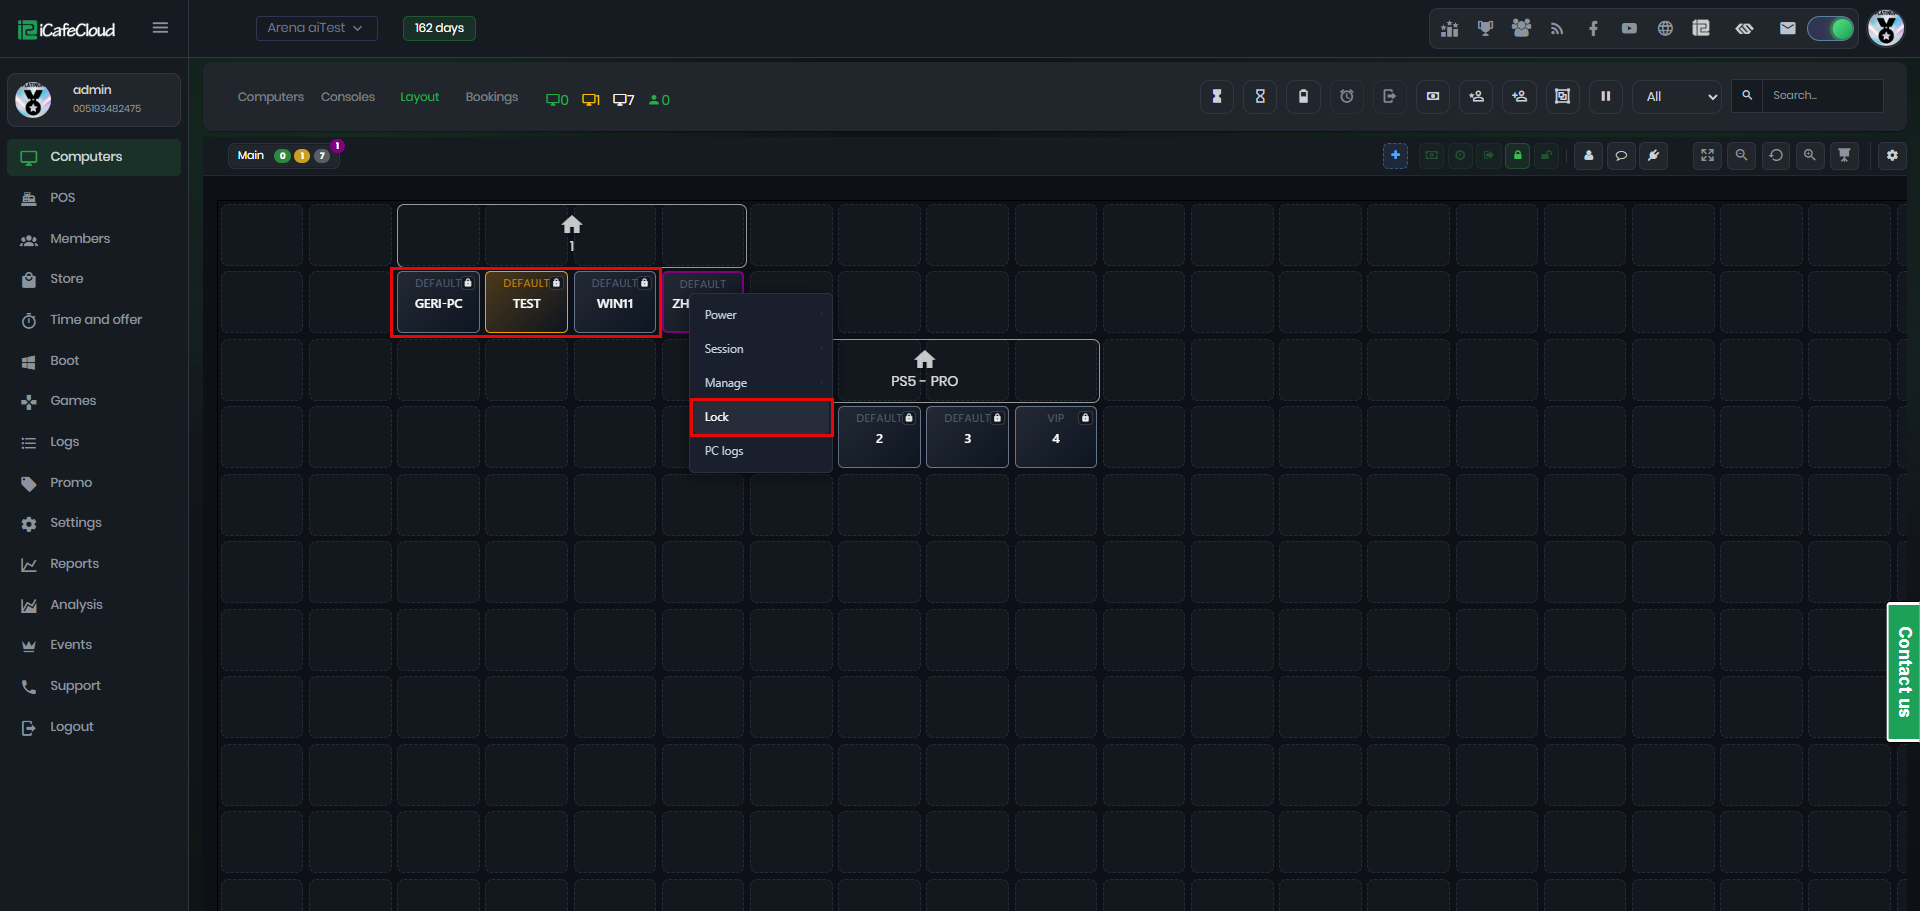Image resolution: width=1920 pixels, height=911 pixels.
Task: Click the zoom out magnifier icon
Action: coord(1741,155)
